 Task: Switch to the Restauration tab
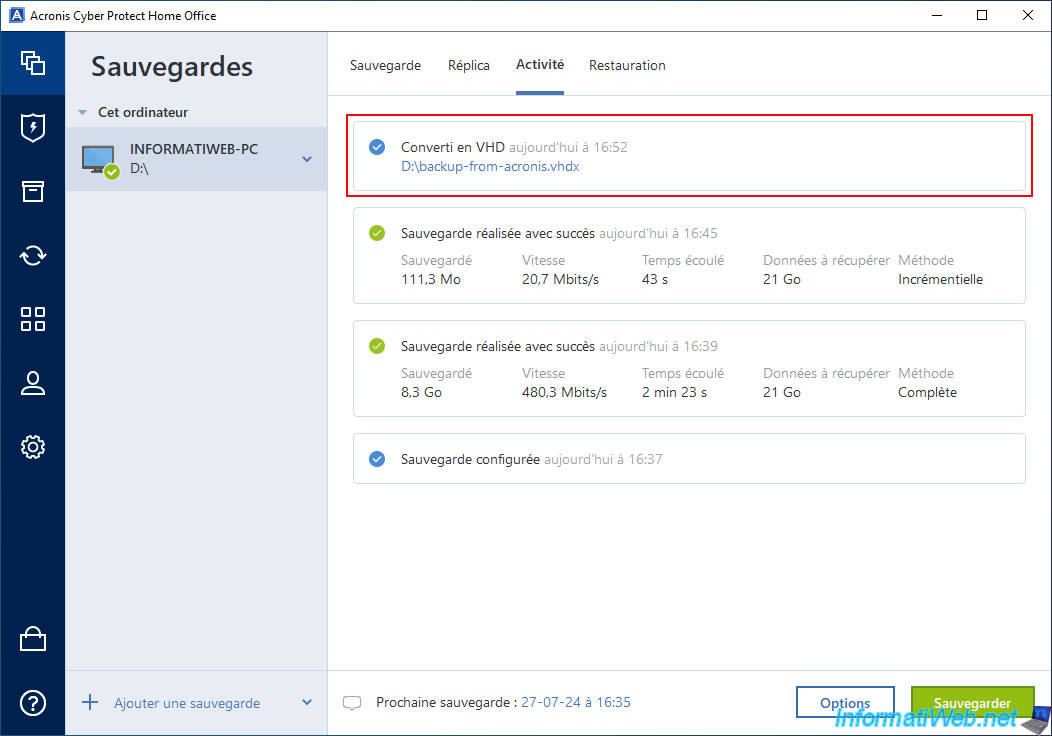point(627,65)
